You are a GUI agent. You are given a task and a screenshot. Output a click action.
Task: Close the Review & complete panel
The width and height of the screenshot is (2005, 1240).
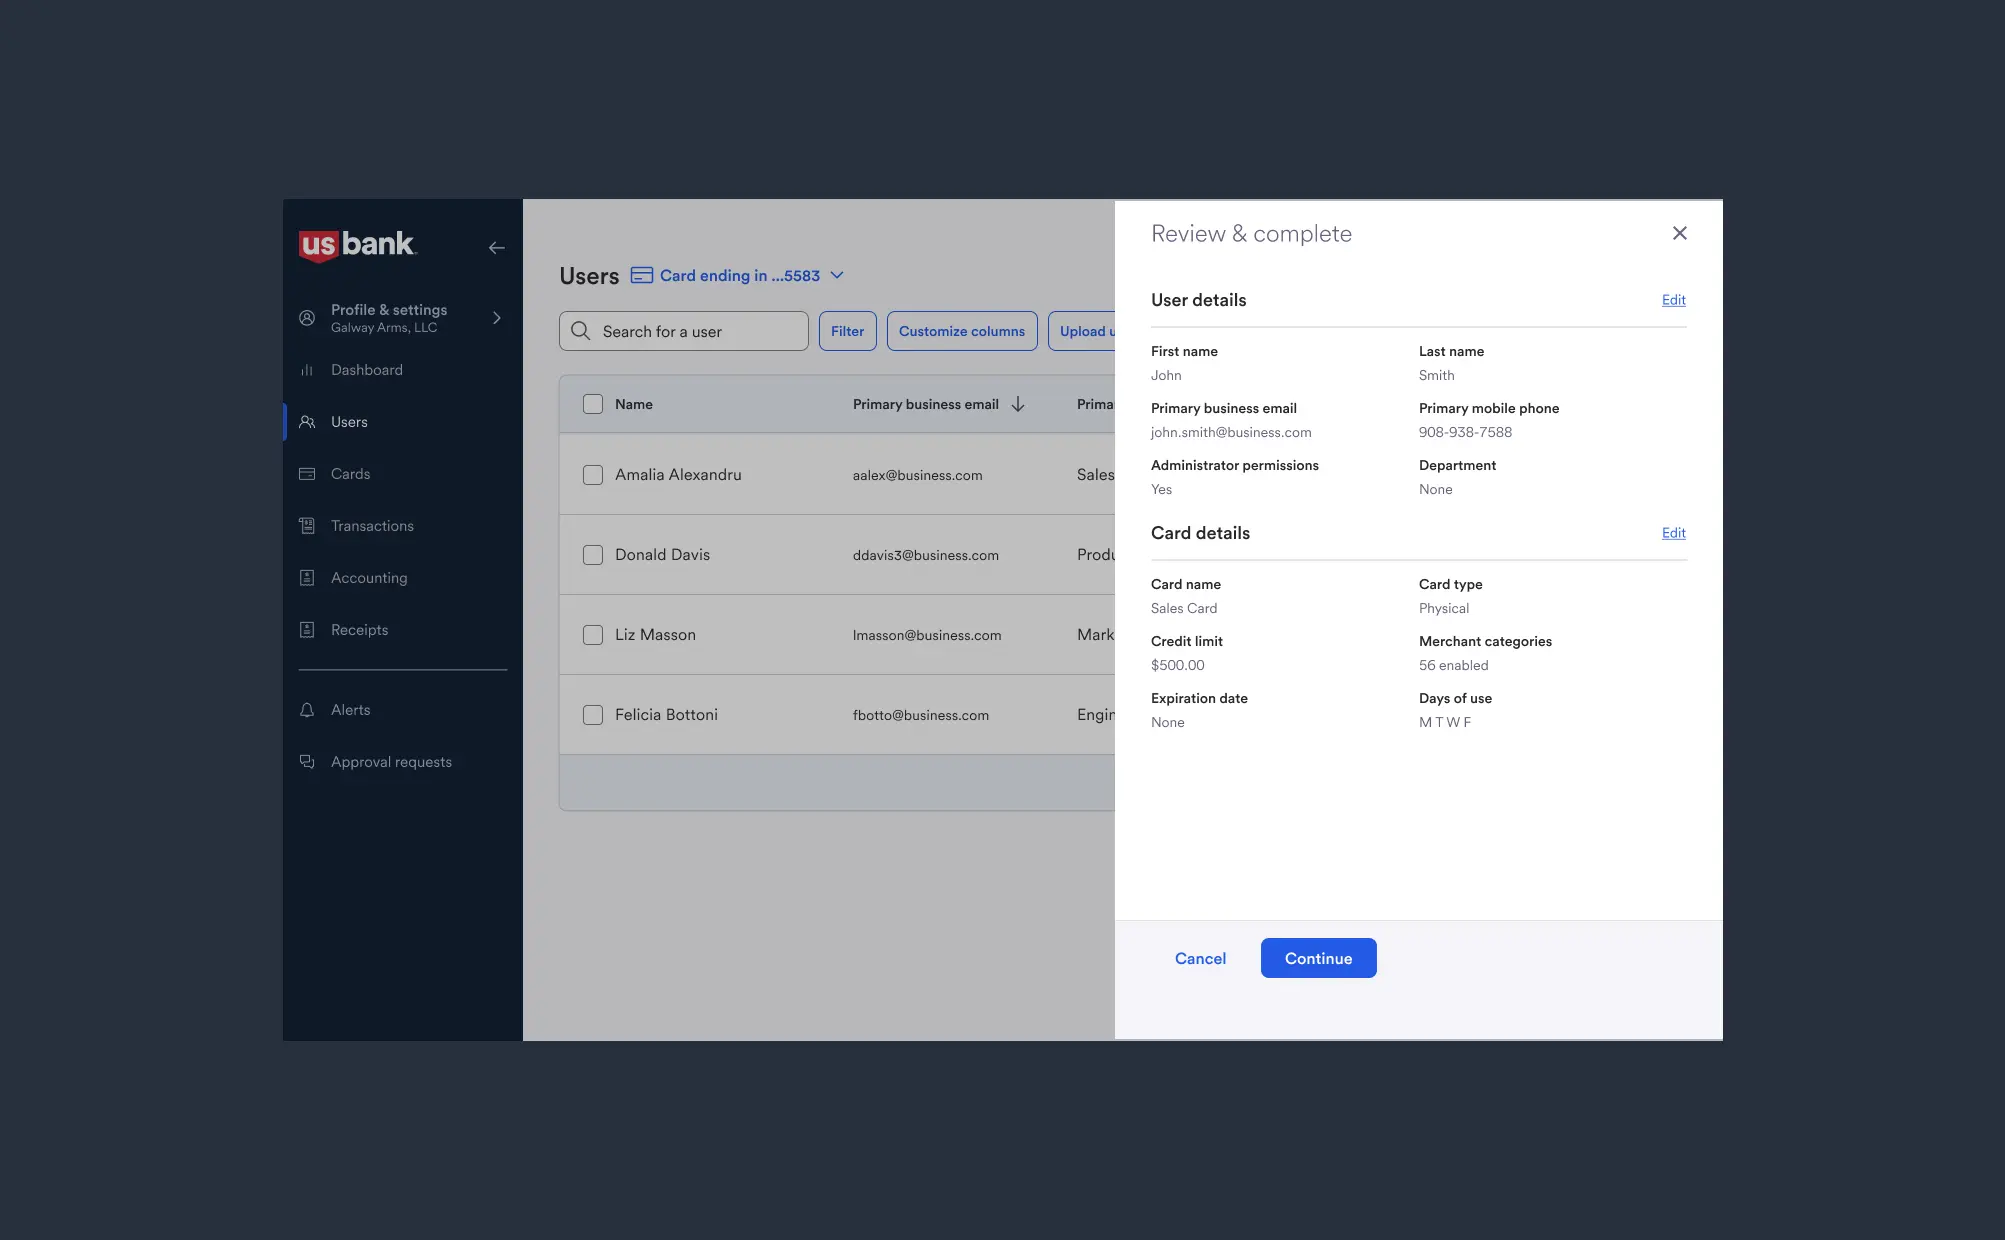click(1679, 233)
